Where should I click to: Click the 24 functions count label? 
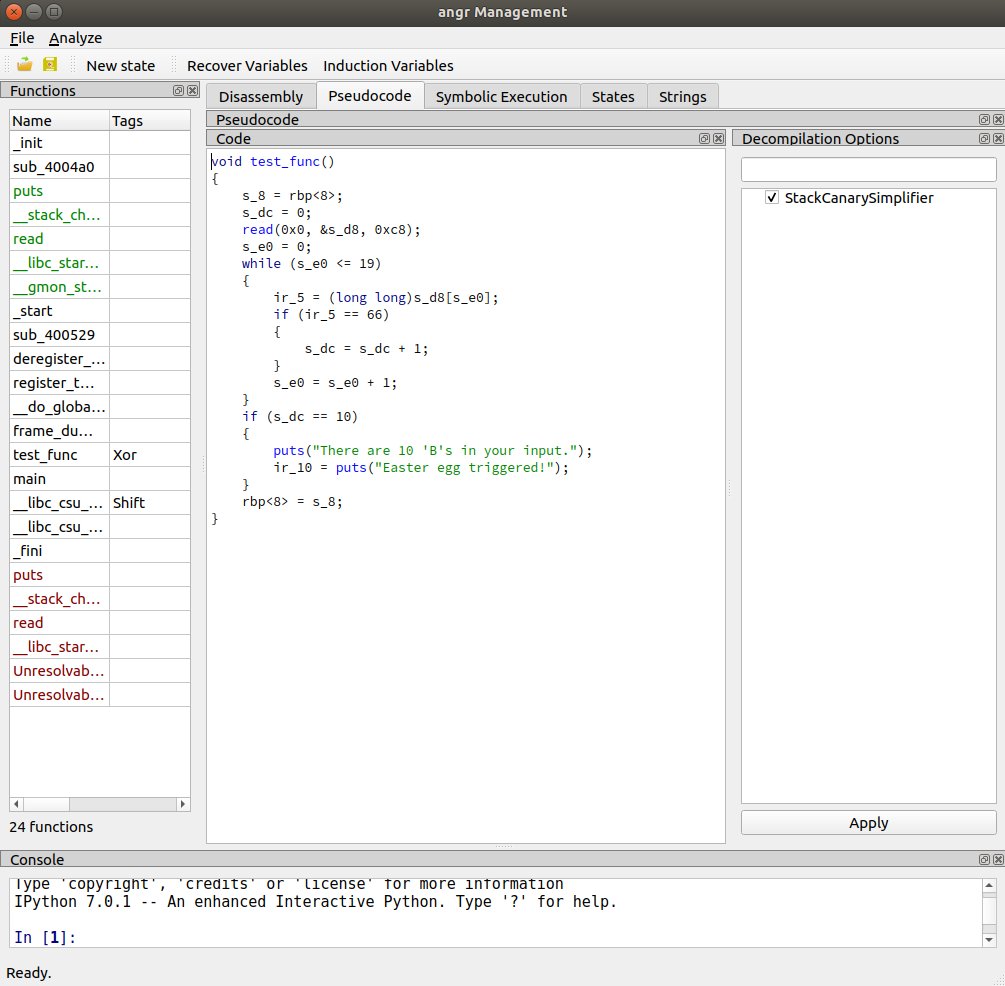(x=51, y=826)
